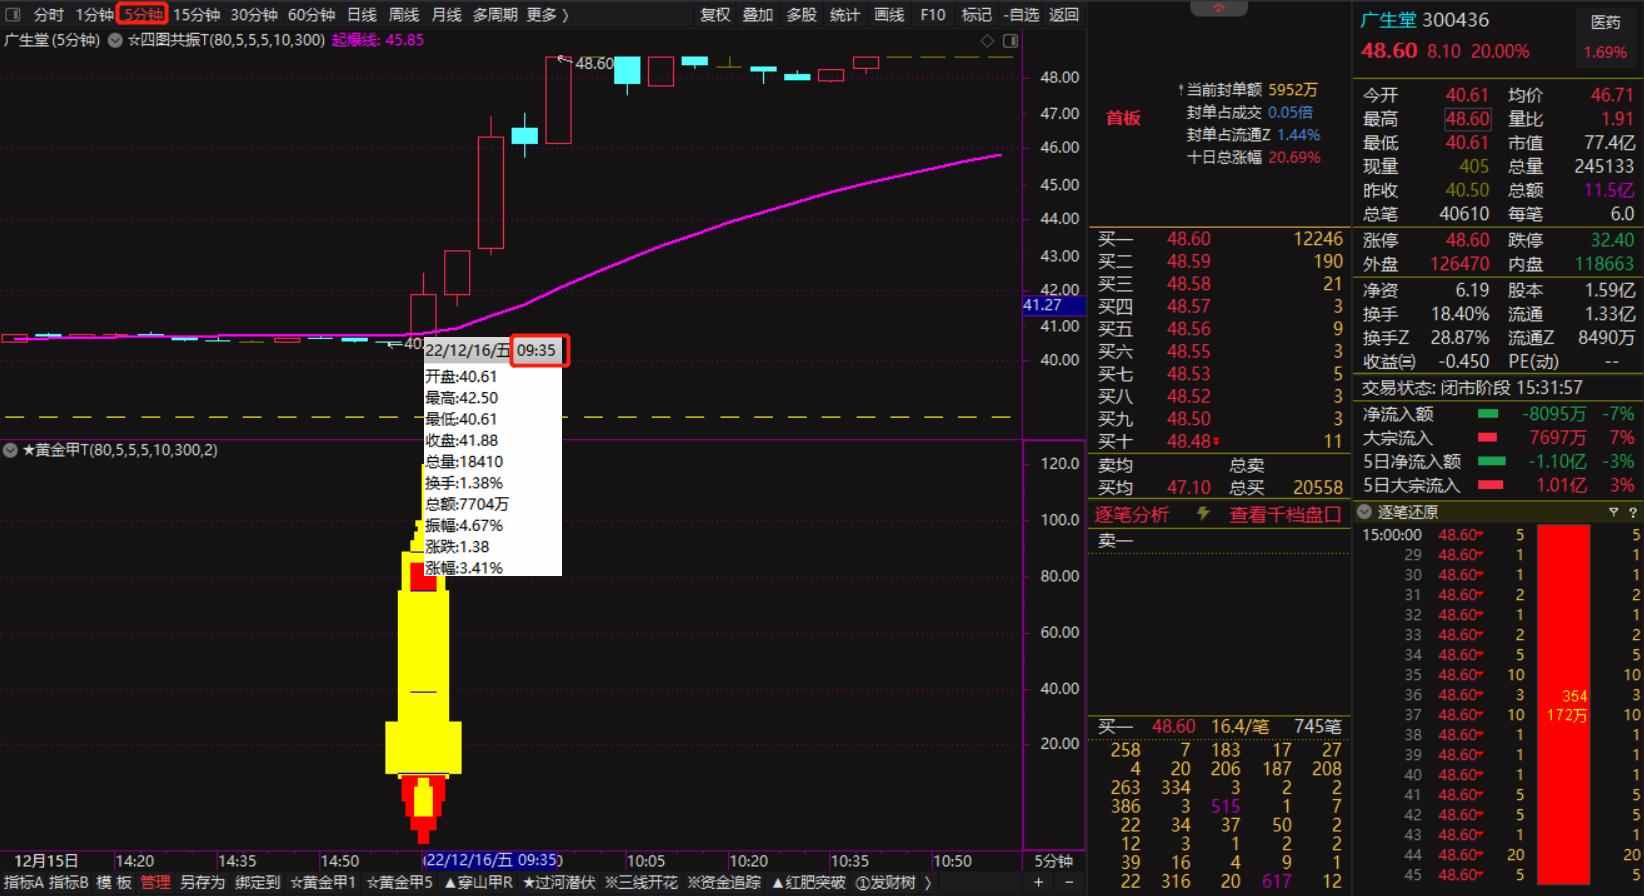
Task: Expand the 逐笔还原 panel dropdown arrow
Action: click(1364, 512)
